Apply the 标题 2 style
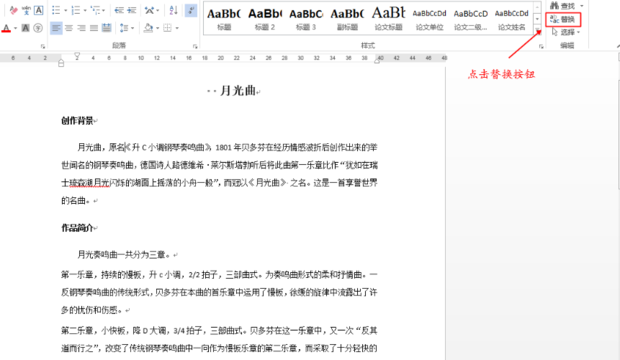620x360 pixels. pos(265,18)
